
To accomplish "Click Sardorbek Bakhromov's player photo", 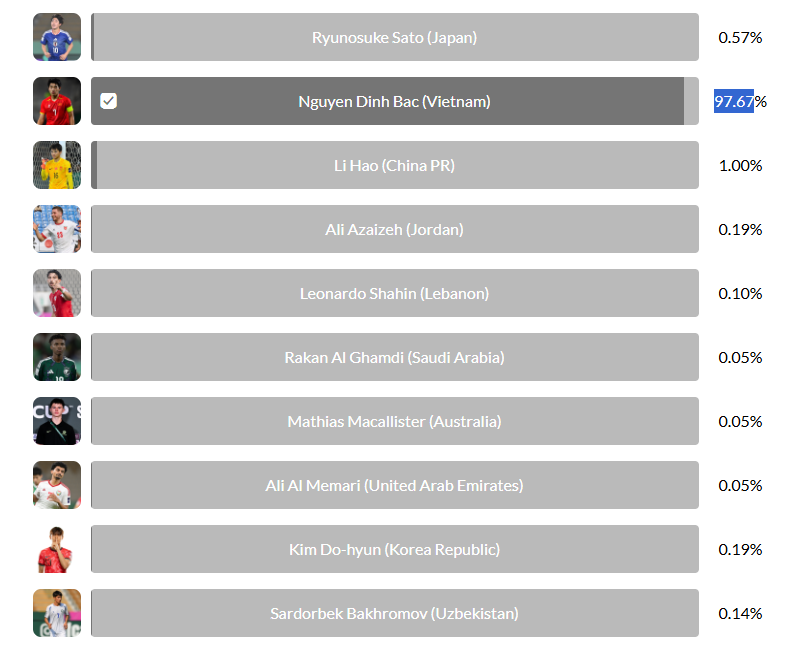I will pos(56,613).
